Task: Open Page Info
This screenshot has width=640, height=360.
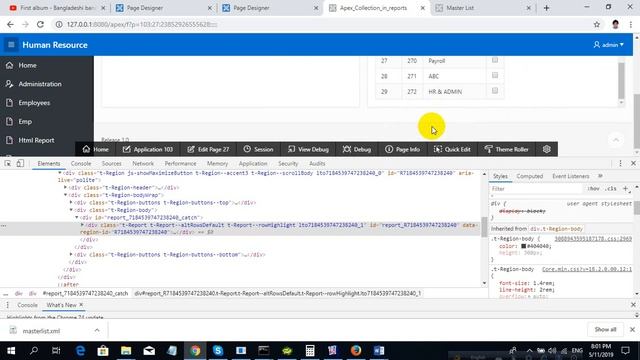Action: click(402, 149)
